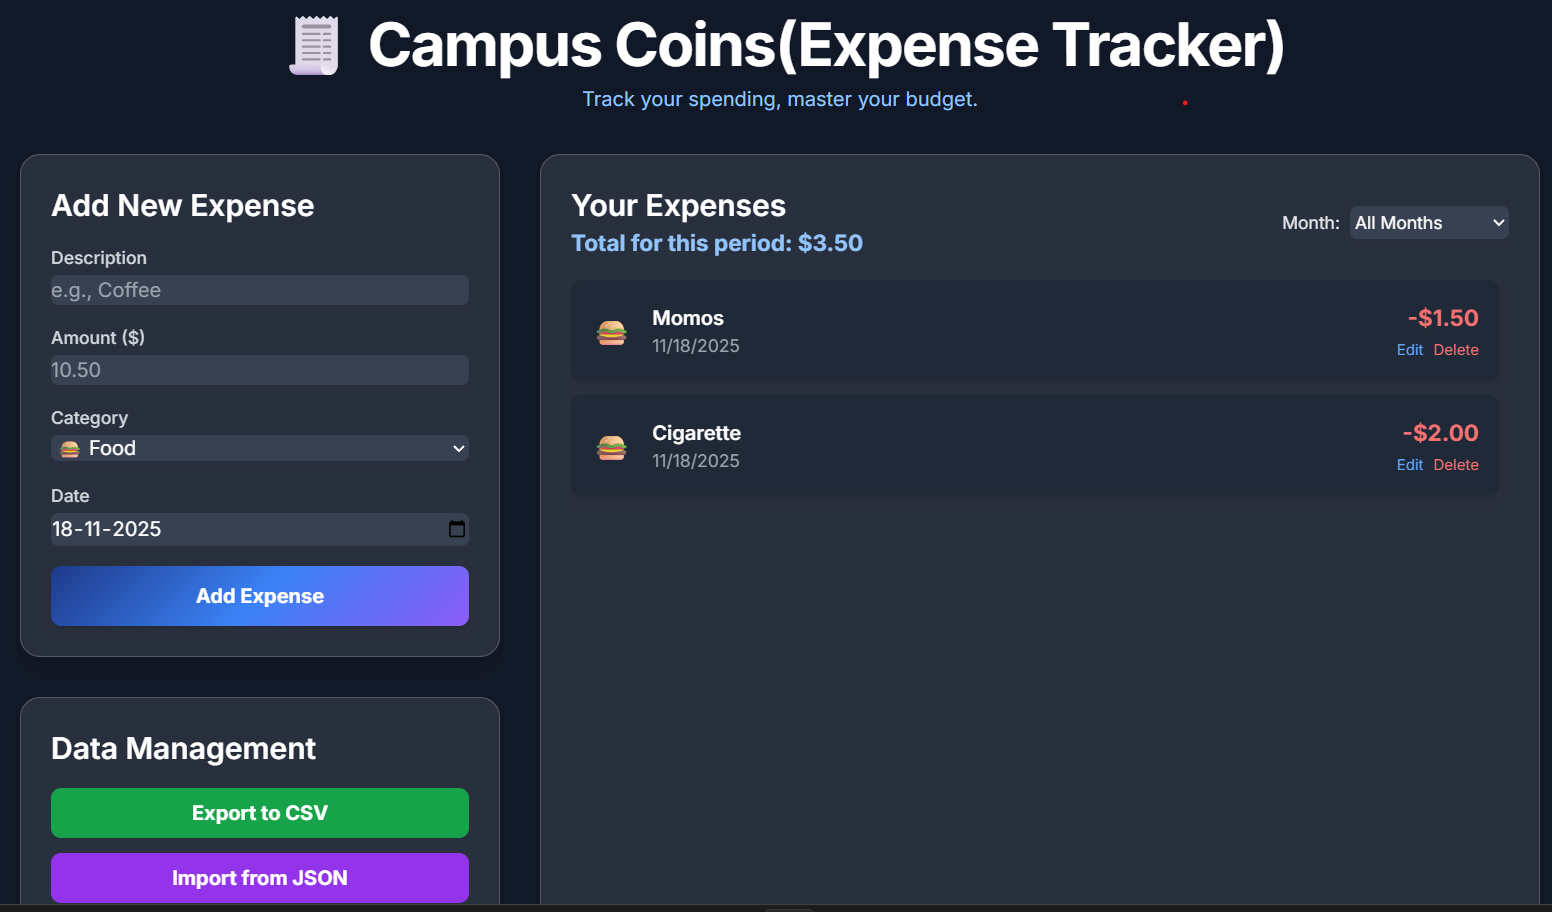Click the burger icon next to Momos
Image resolution: width=1552 pixels, height=912 pixels.
point(612,331)
